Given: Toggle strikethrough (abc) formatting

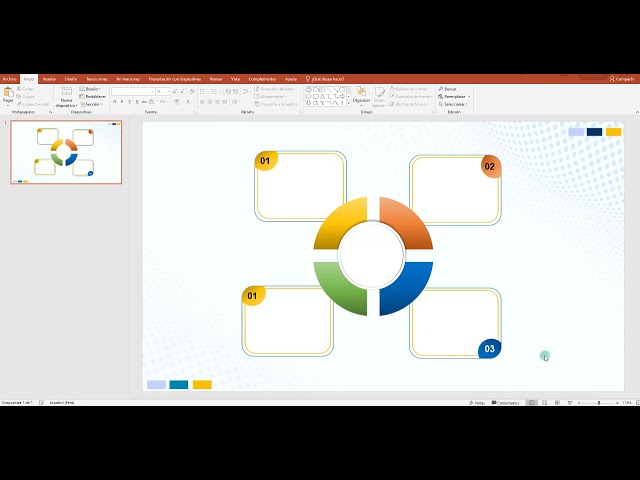Looking at the screenshot, I should tap(144, 102).
